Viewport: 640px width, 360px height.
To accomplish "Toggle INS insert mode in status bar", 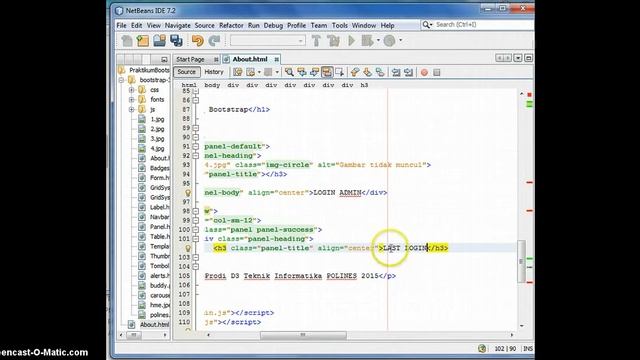I will [x=528, y=349].
